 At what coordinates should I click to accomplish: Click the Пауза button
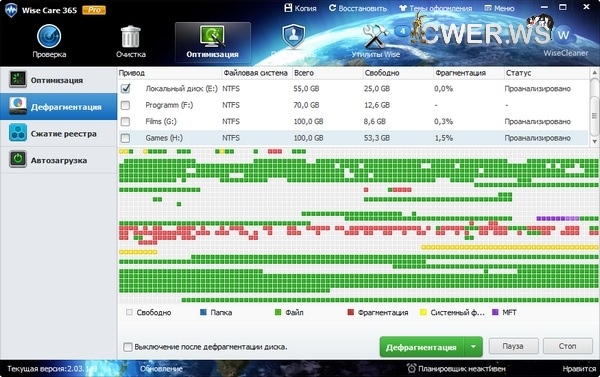pos(513,346)
